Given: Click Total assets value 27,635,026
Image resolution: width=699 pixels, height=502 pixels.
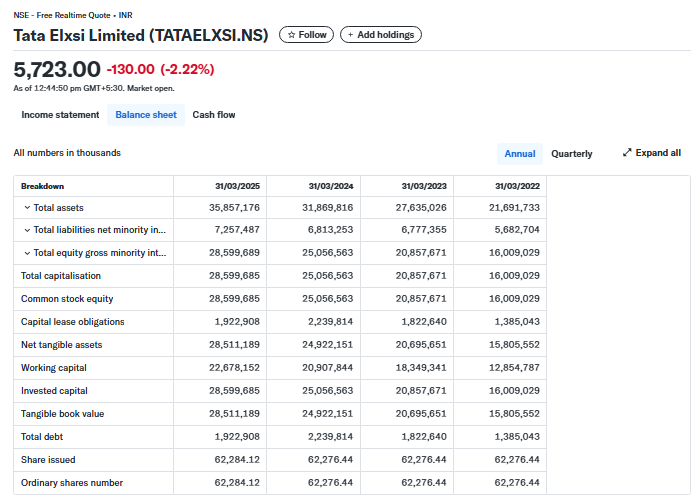Looking at the screenshot, I should tap(421, 208).
